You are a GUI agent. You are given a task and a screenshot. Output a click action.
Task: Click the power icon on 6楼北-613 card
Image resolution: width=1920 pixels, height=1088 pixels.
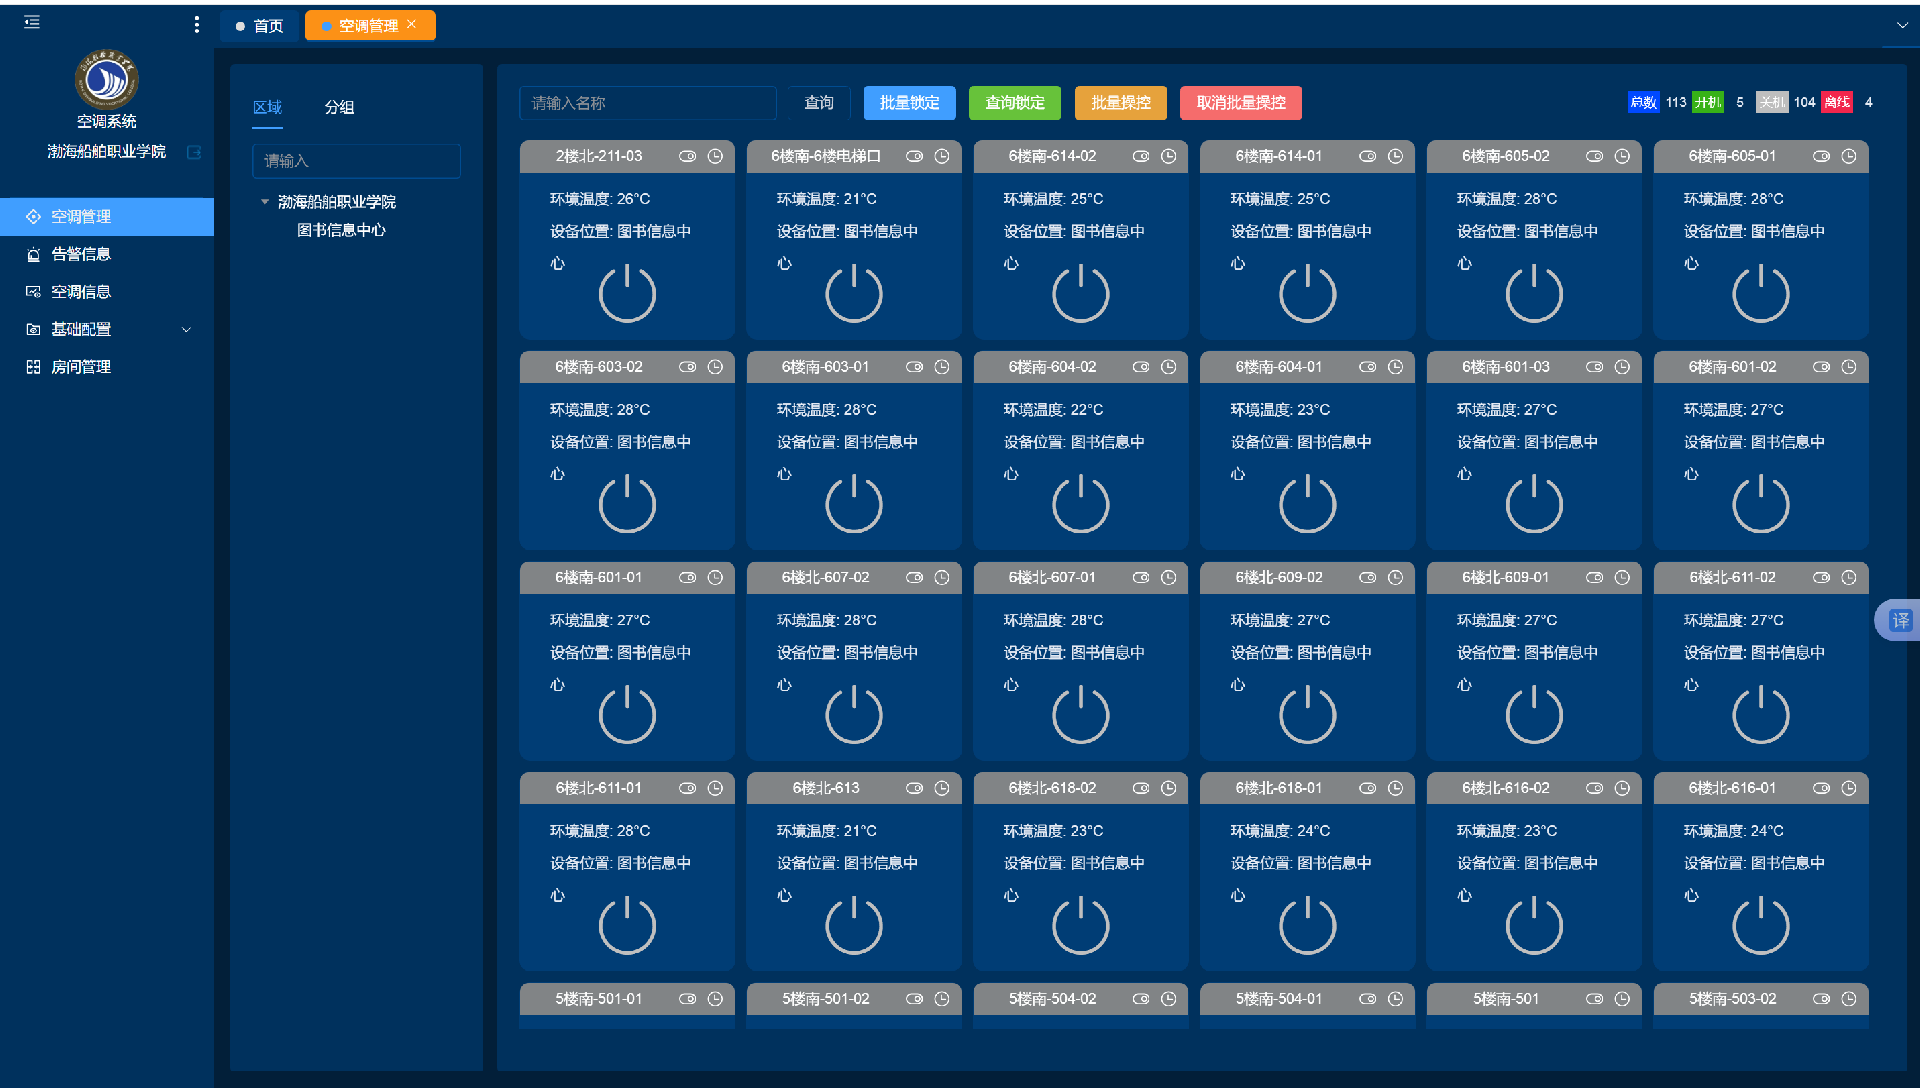point(853,924)
